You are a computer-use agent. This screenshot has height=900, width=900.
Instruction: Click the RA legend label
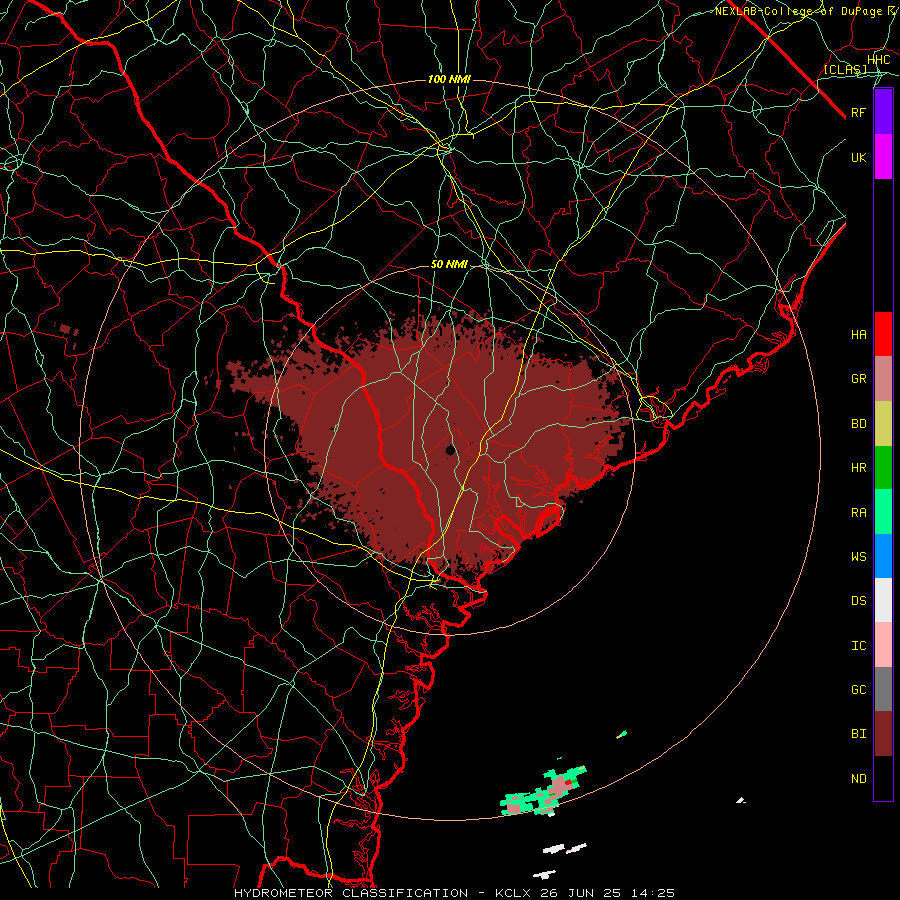[859, 513]
